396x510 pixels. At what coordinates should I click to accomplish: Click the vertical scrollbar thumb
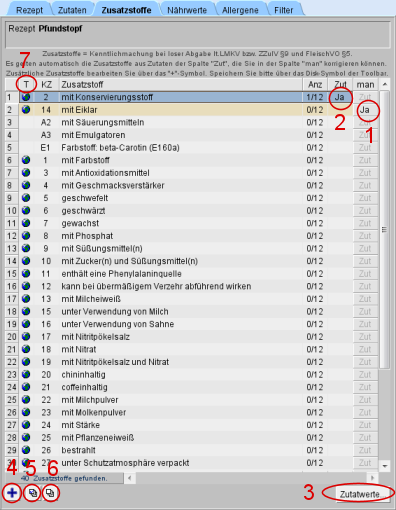tap(385, 229)
